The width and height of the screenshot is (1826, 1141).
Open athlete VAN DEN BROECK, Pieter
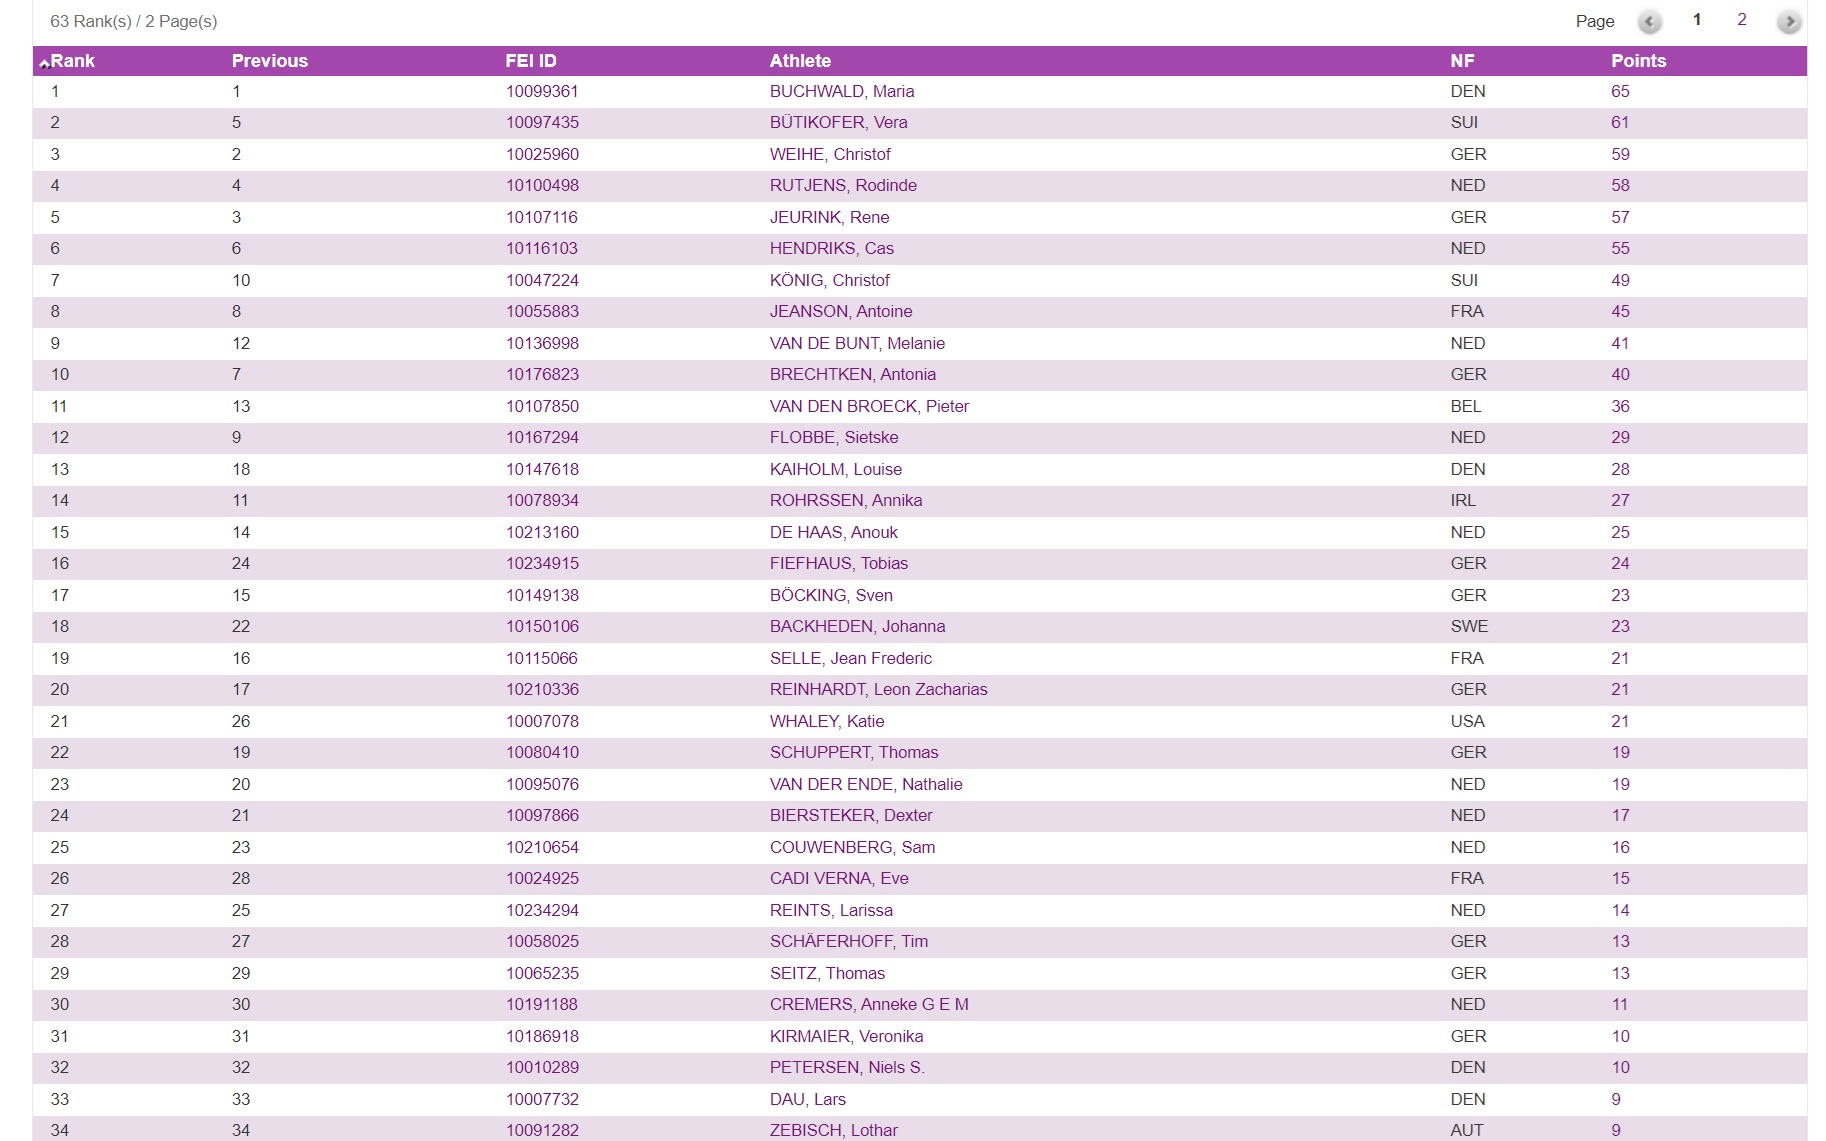tap(869, 406)
